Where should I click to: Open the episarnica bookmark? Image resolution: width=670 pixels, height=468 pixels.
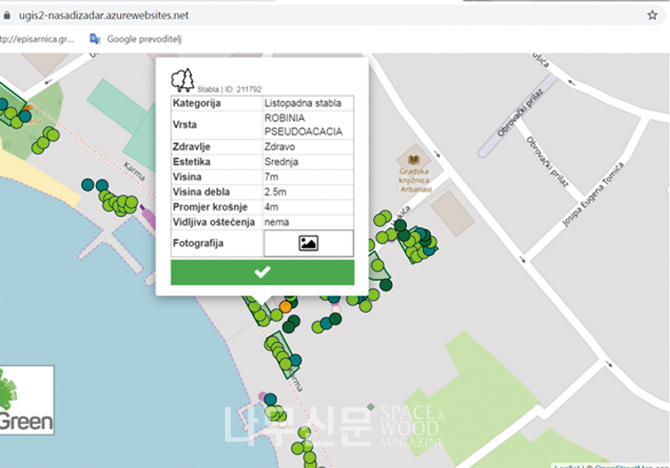[38, 39]
